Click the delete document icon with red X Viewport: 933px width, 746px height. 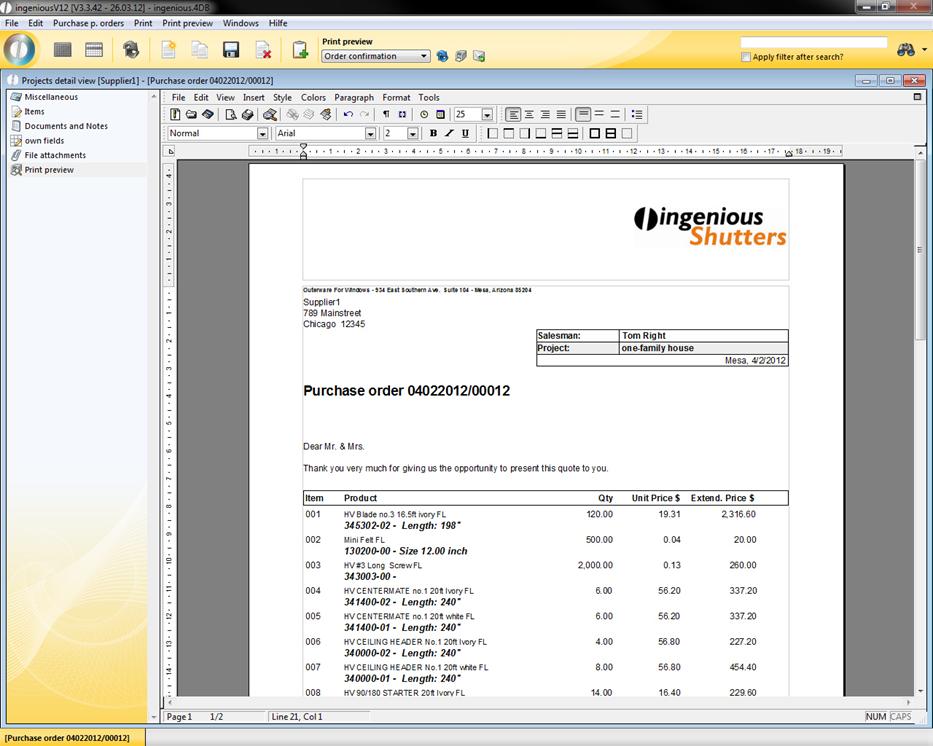263,50
